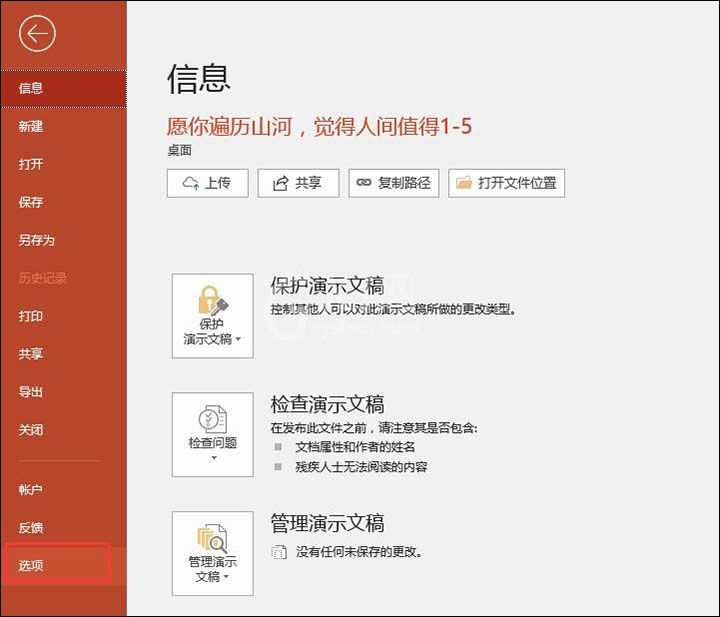Click the 上传 button

(x=208, y=183)
